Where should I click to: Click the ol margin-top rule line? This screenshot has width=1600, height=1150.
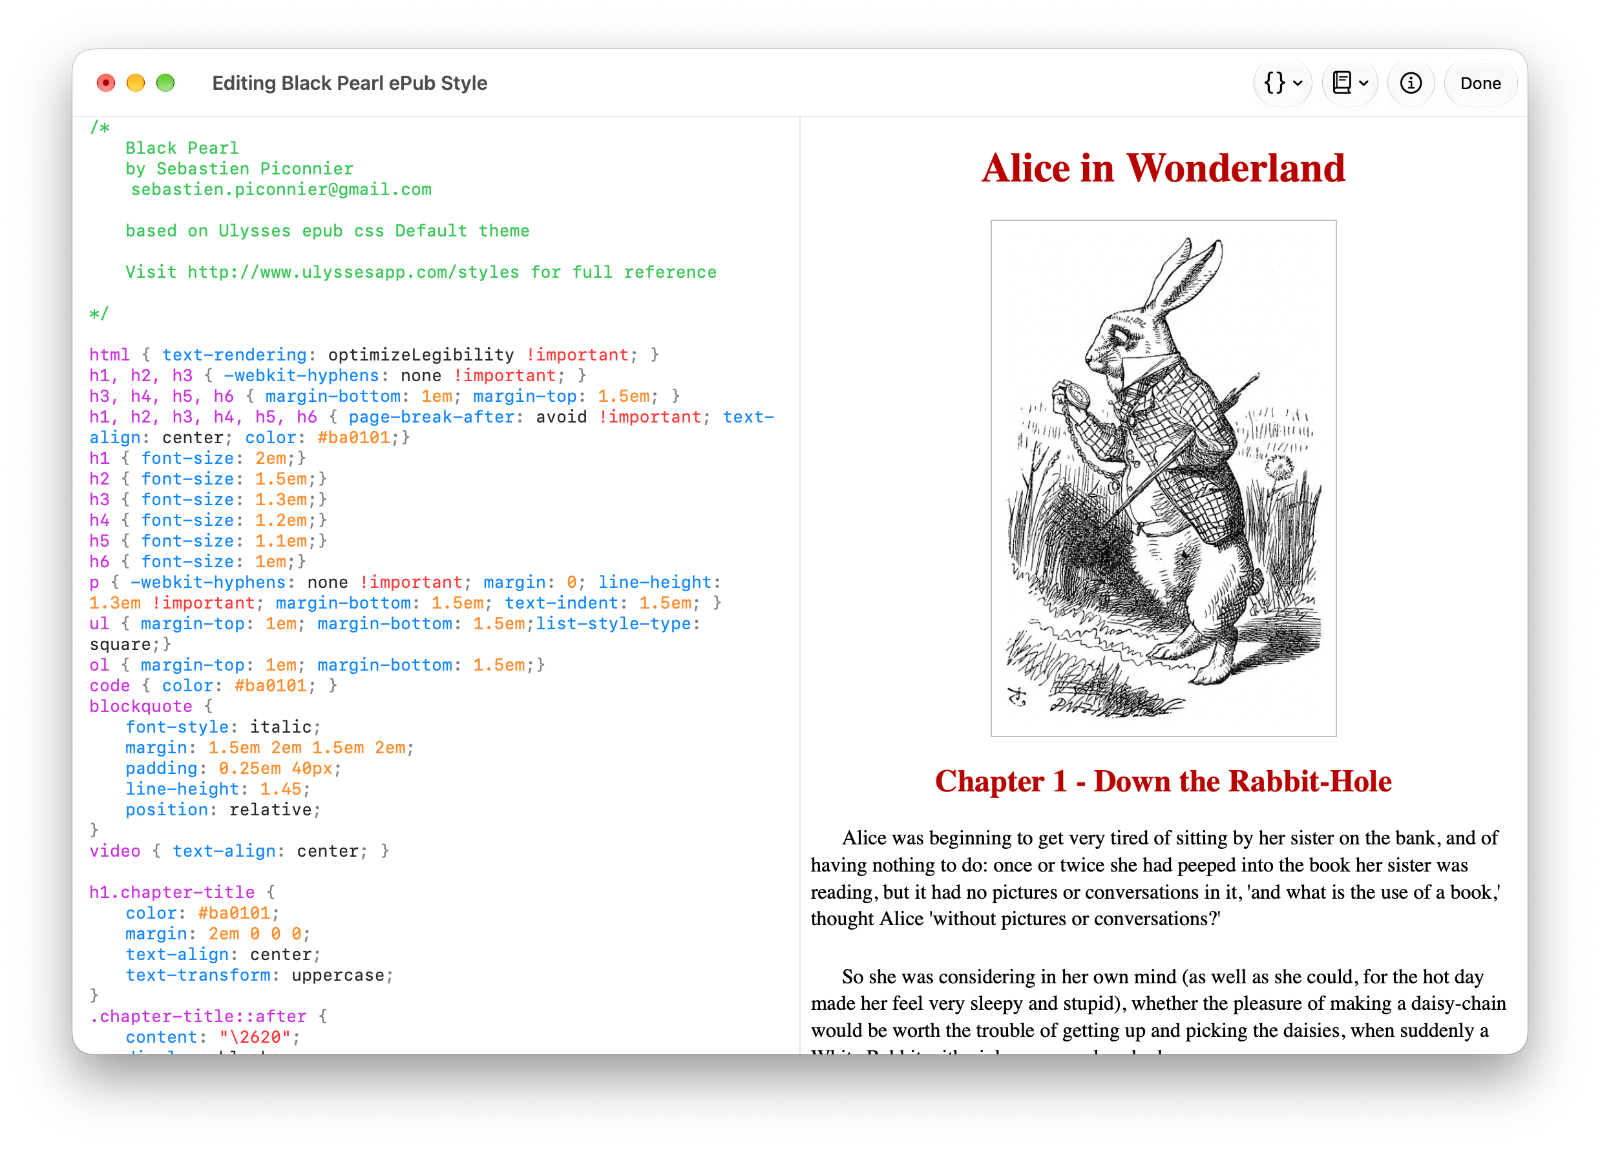[317, 665]
